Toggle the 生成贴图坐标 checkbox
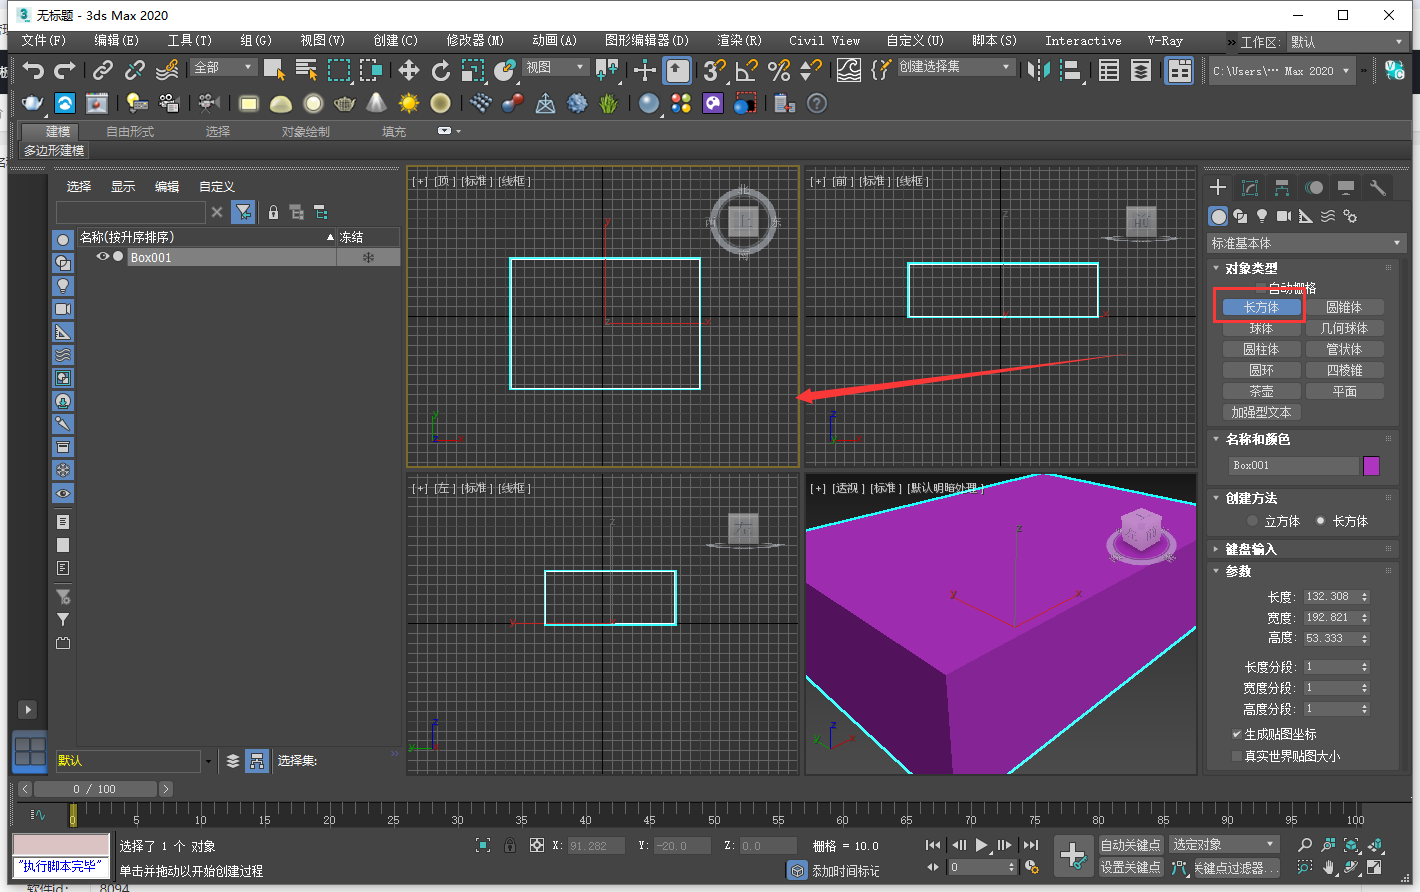Screen dimensions: 1420x892 point(1237,734)
